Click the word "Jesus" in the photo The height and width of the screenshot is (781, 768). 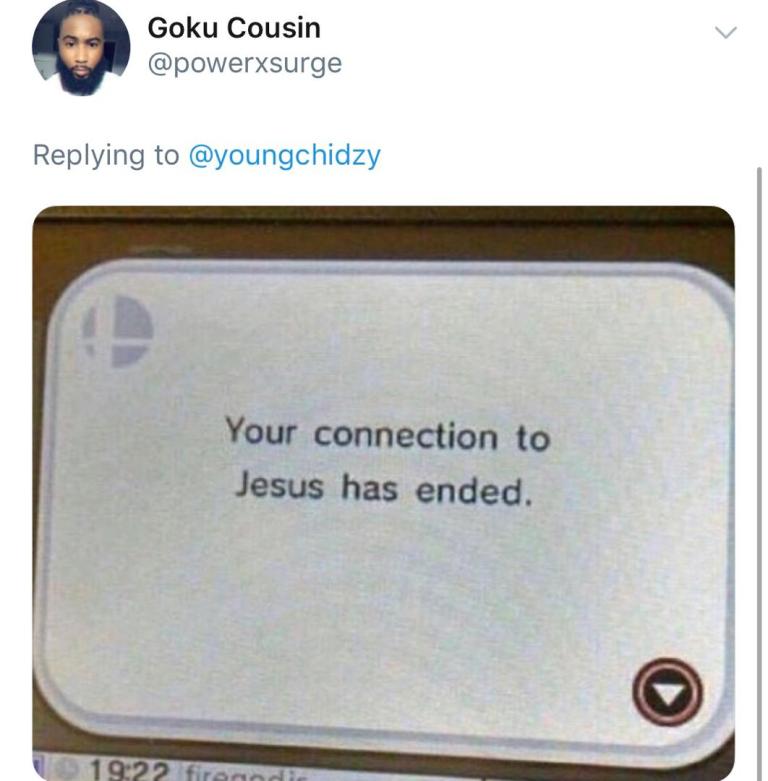pos(279,485)
